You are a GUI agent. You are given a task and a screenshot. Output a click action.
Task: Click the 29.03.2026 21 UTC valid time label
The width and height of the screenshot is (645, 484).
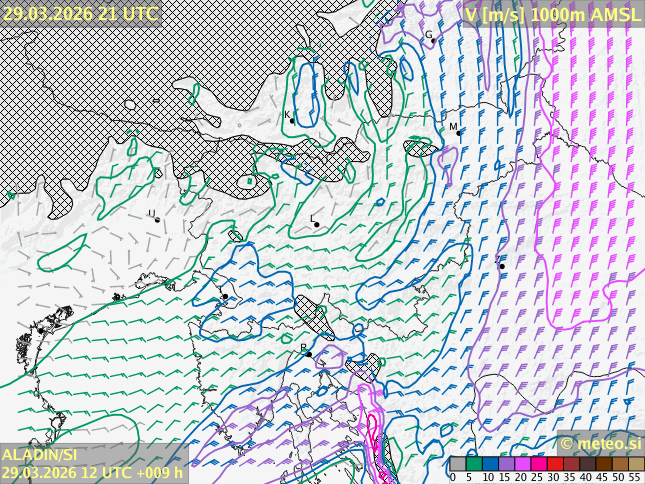(80, 13)
